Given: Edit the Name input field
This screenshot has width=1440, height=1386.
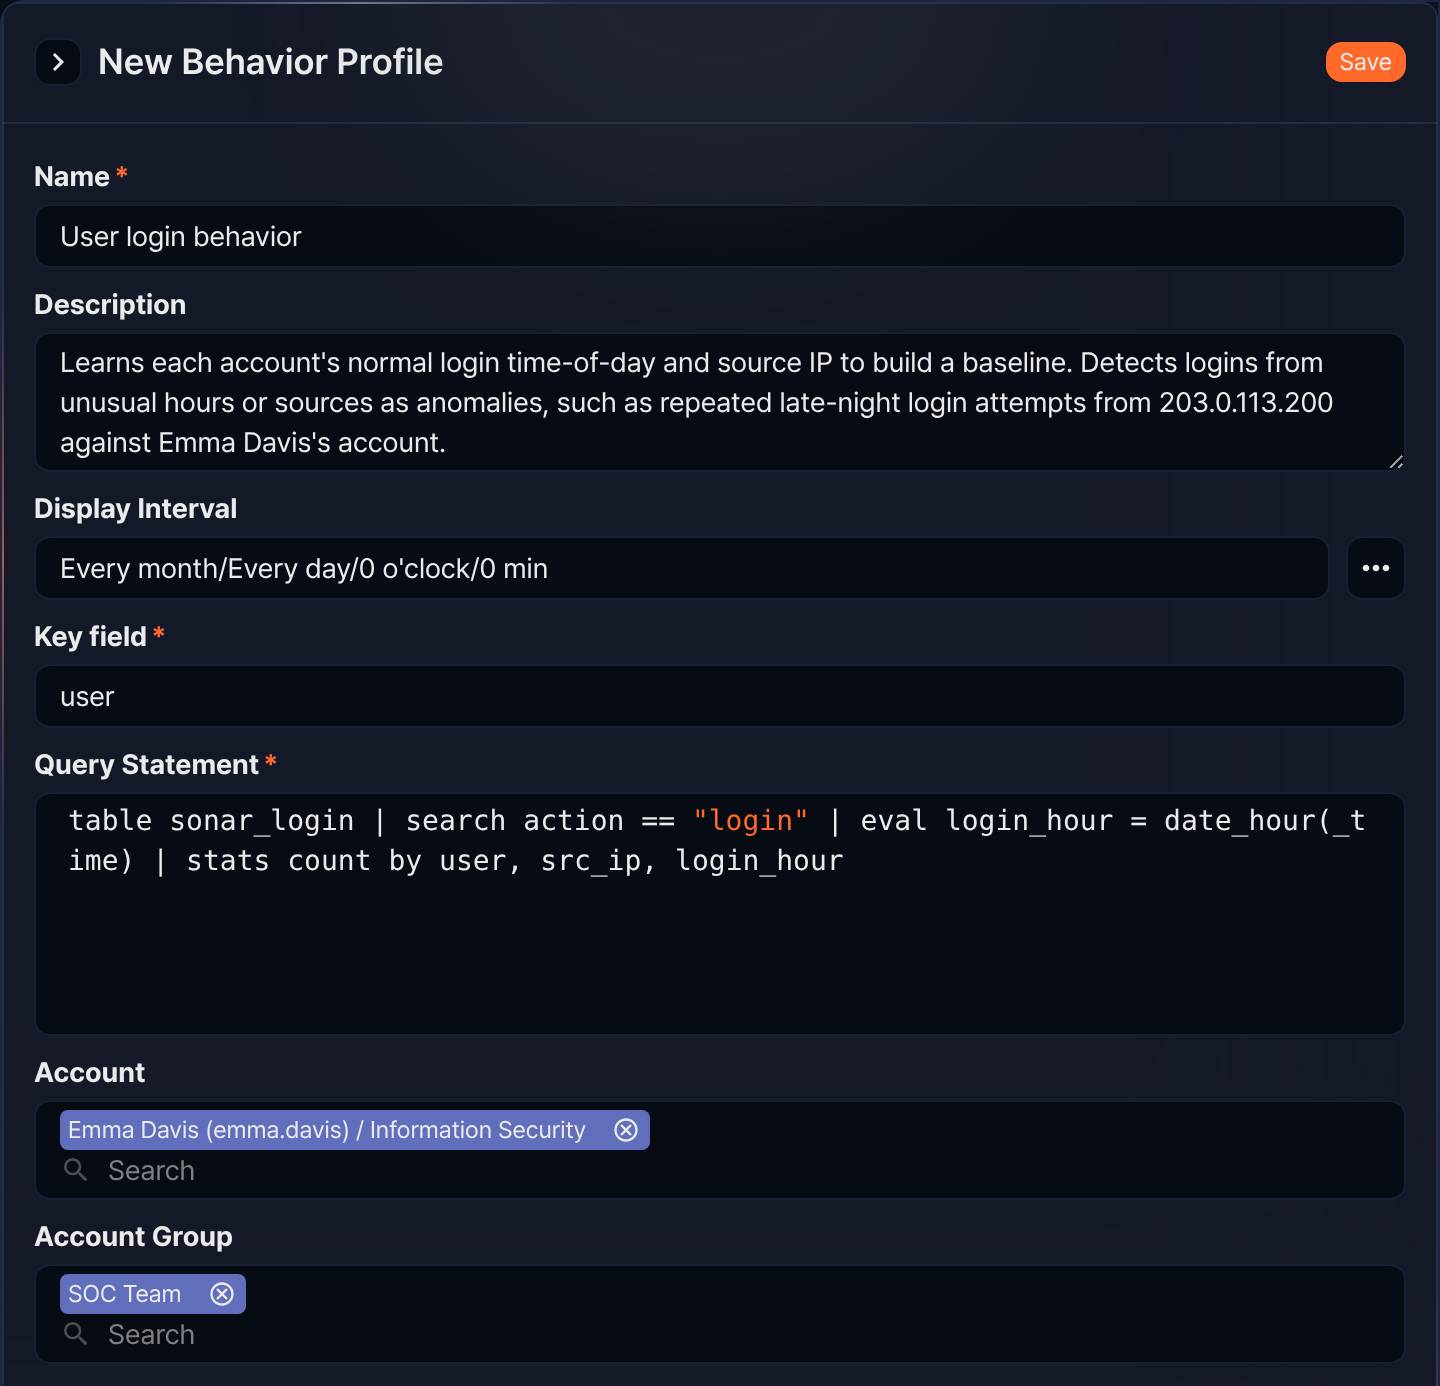Looking at the screenshot, I should [720, 236].
